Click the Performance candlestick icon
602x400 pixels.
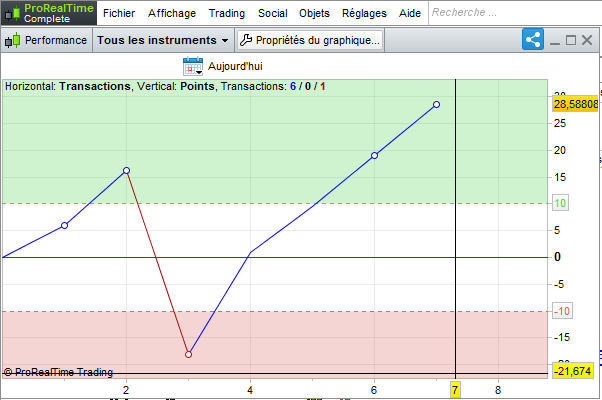12,40
